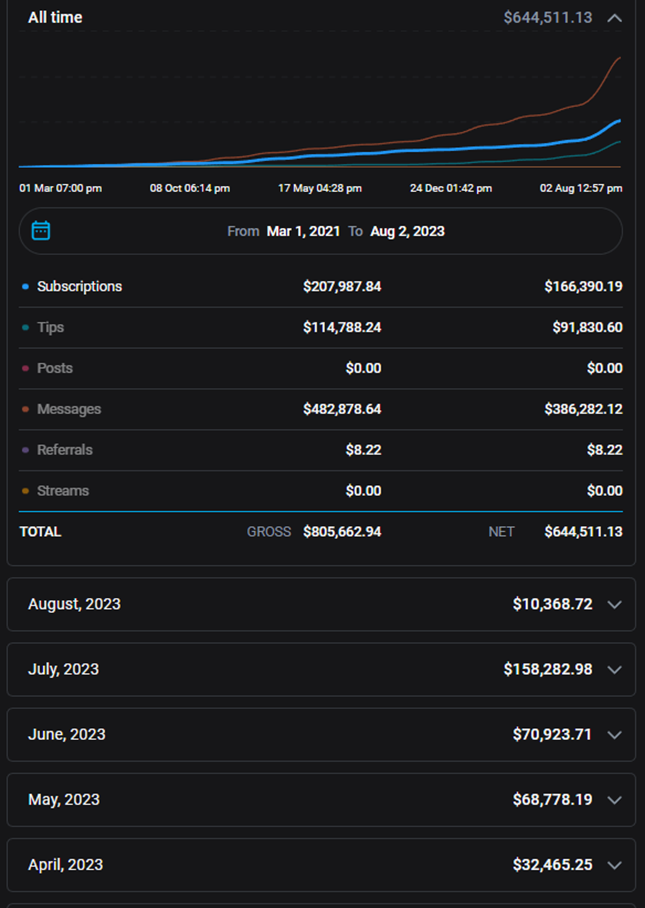This screenshot has height=908, width=645.
Task: Toggle the Tips teal legend dot
Action: [25, 328]
